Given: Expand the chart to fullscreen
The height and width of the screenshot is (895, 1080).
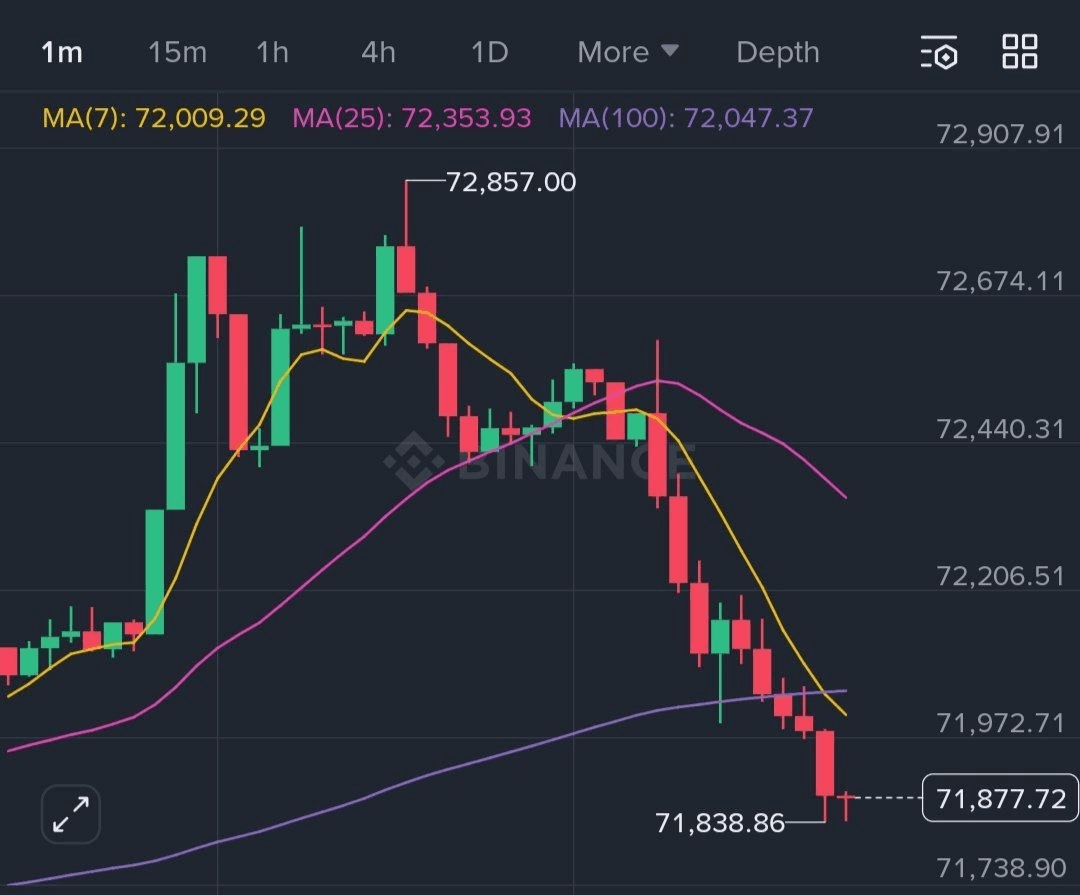Looking at the screenshot, I should point(71,813).
